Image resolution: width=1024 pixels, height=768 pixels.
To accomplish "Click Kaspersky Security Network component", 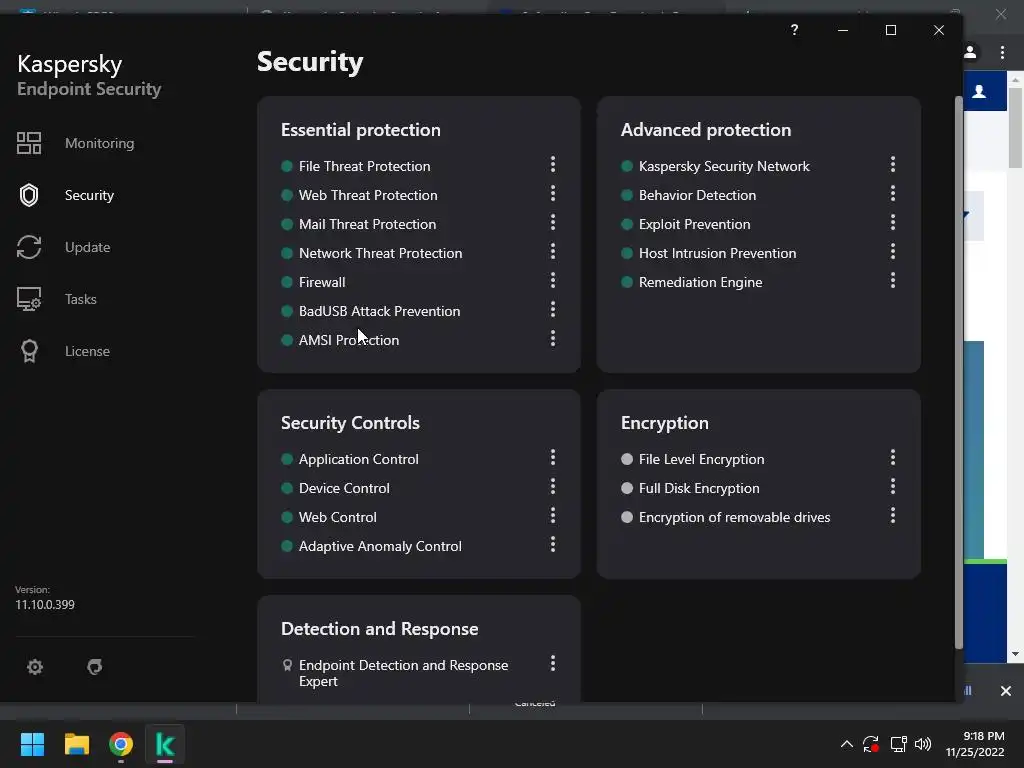I will point(724,167).
